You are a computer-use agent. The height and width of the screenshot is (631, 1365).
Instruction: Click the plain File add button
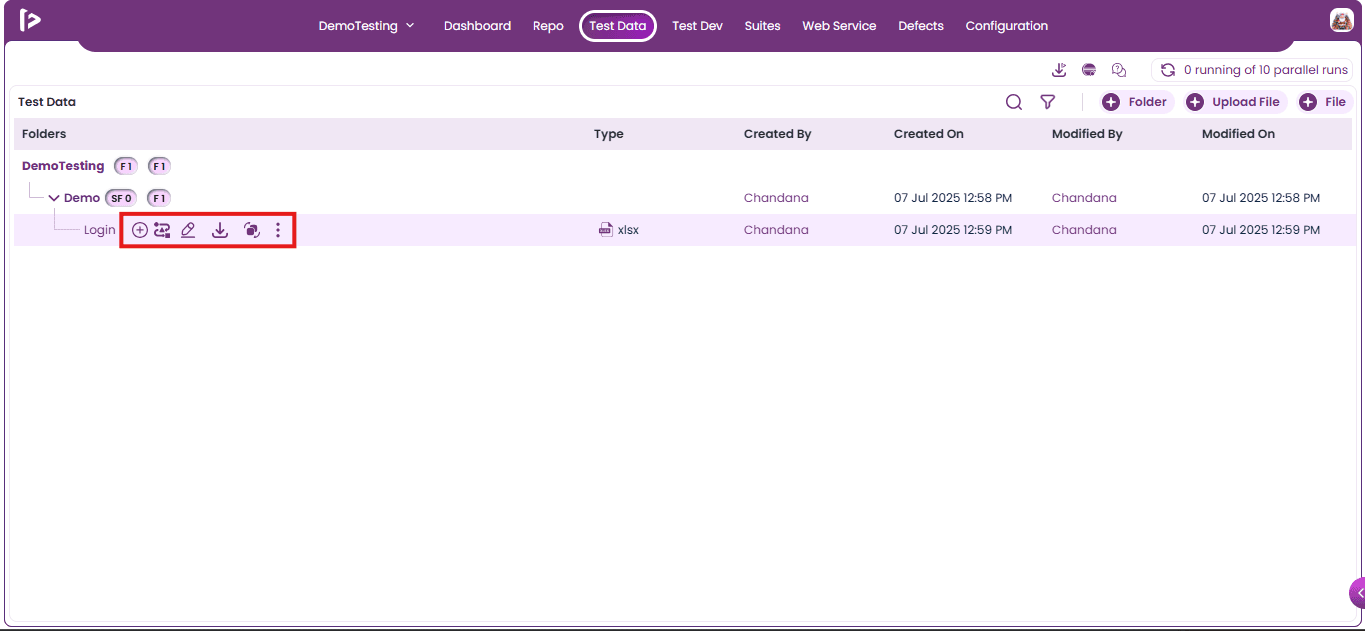coord(1323,102)
